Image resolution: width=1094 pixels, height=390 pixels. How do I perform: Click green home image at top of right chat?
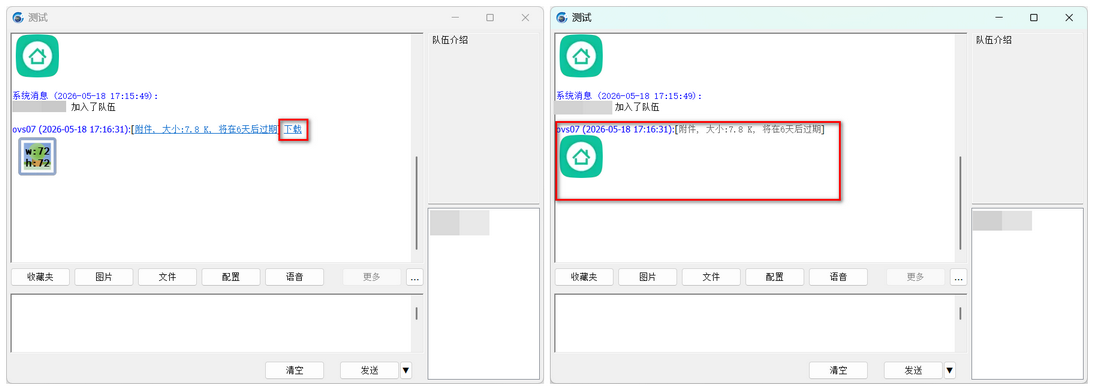(581, 56)
